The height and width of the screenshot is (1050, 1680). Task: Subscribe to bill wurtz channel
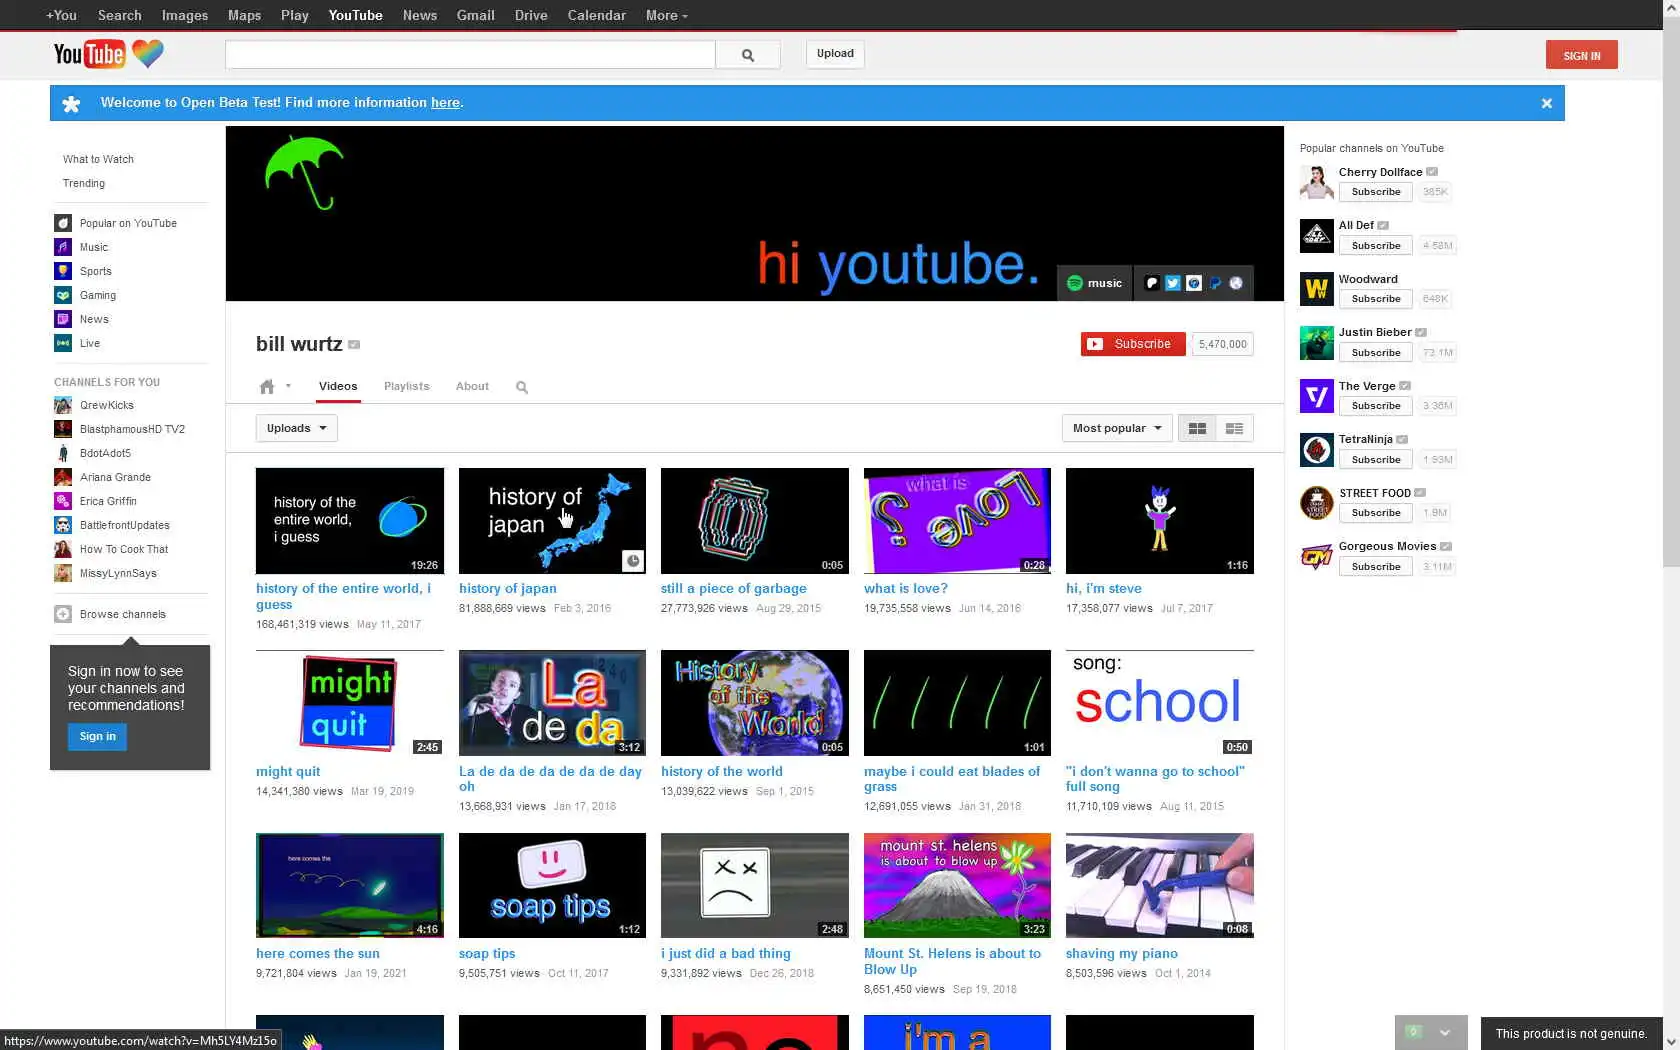pyautogui.click(x=1133, y=344)
